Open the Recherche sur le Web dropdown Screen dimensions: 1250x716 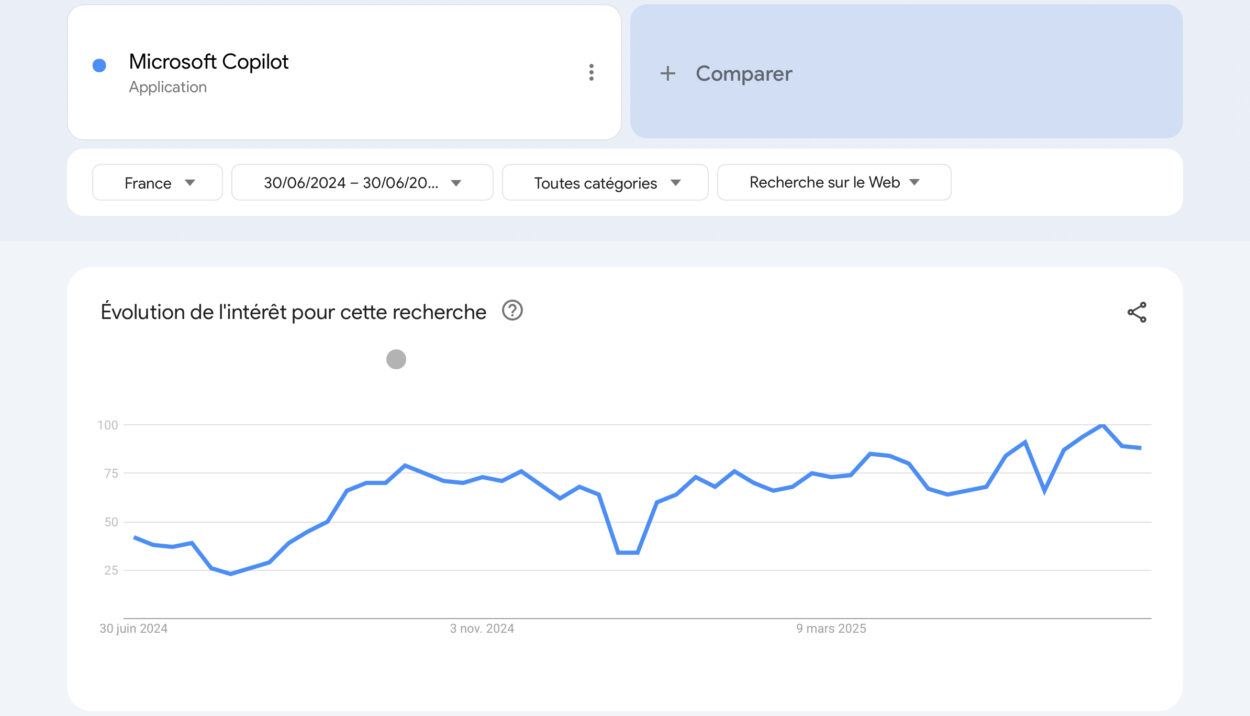click(x=834, y=182)
